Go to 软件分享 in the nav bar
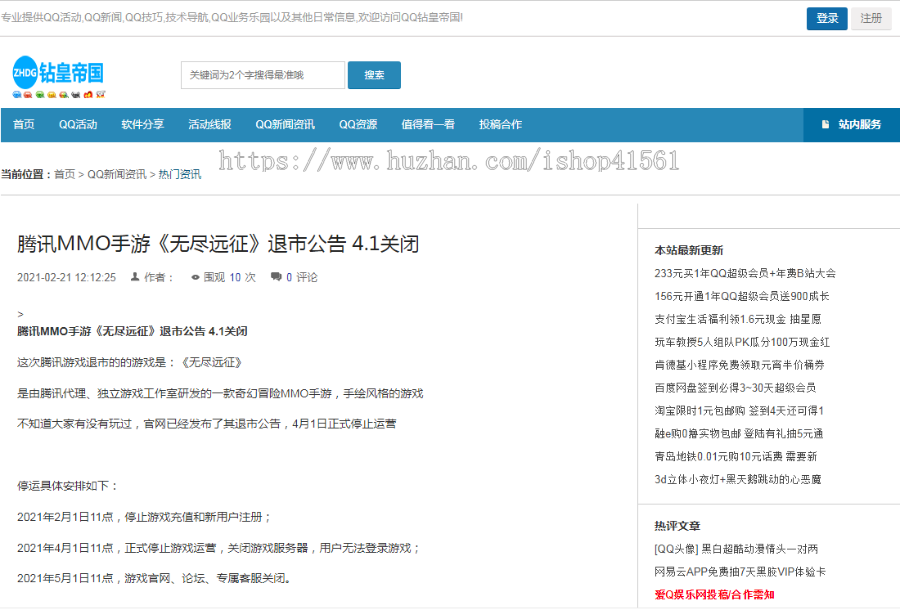The width and height of the screenshot is (900, 610). (142, 125)
